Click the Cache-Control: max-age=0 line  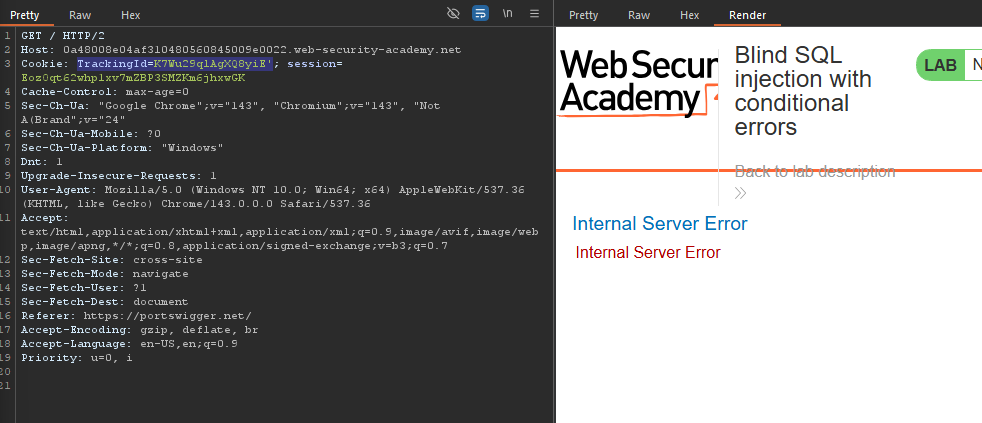[x=105, y=91]
